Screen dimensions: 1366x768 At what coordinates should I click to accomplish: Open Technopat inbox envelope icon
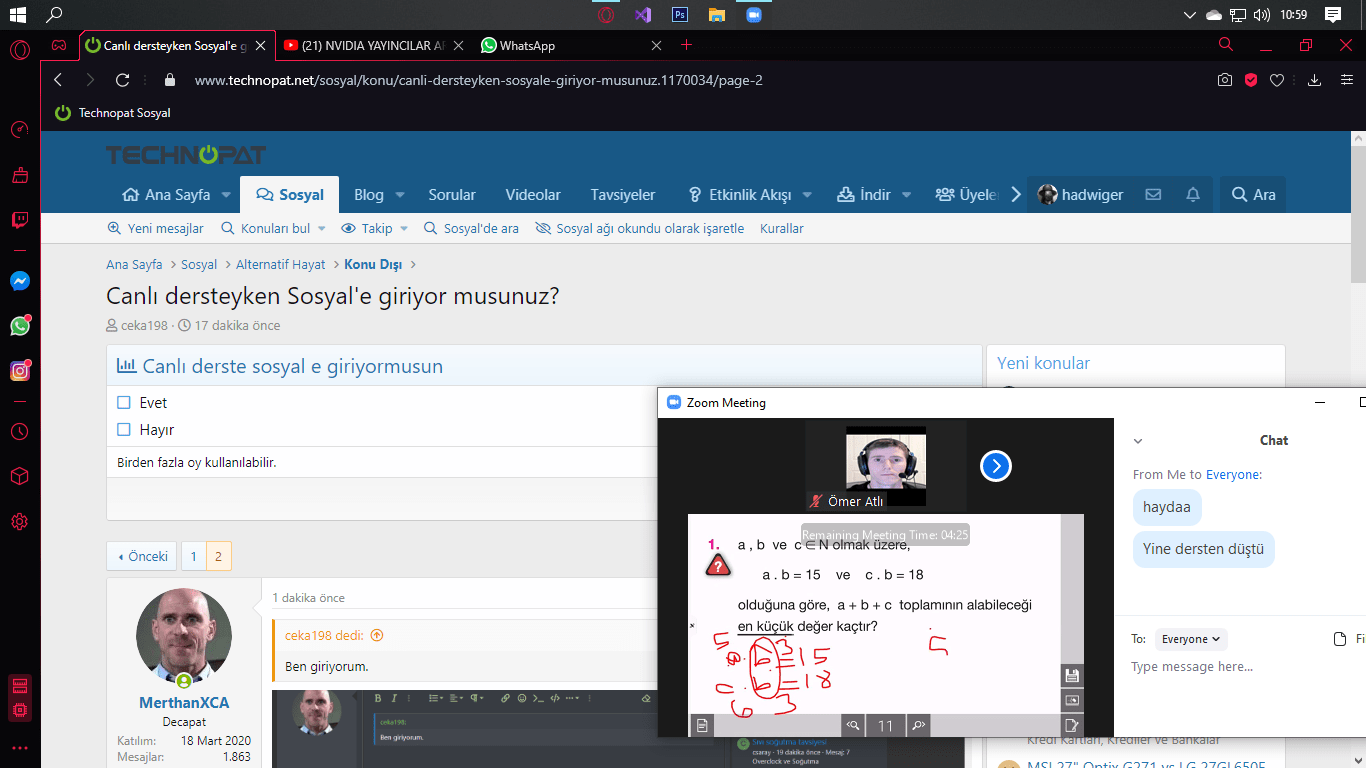1153,195
